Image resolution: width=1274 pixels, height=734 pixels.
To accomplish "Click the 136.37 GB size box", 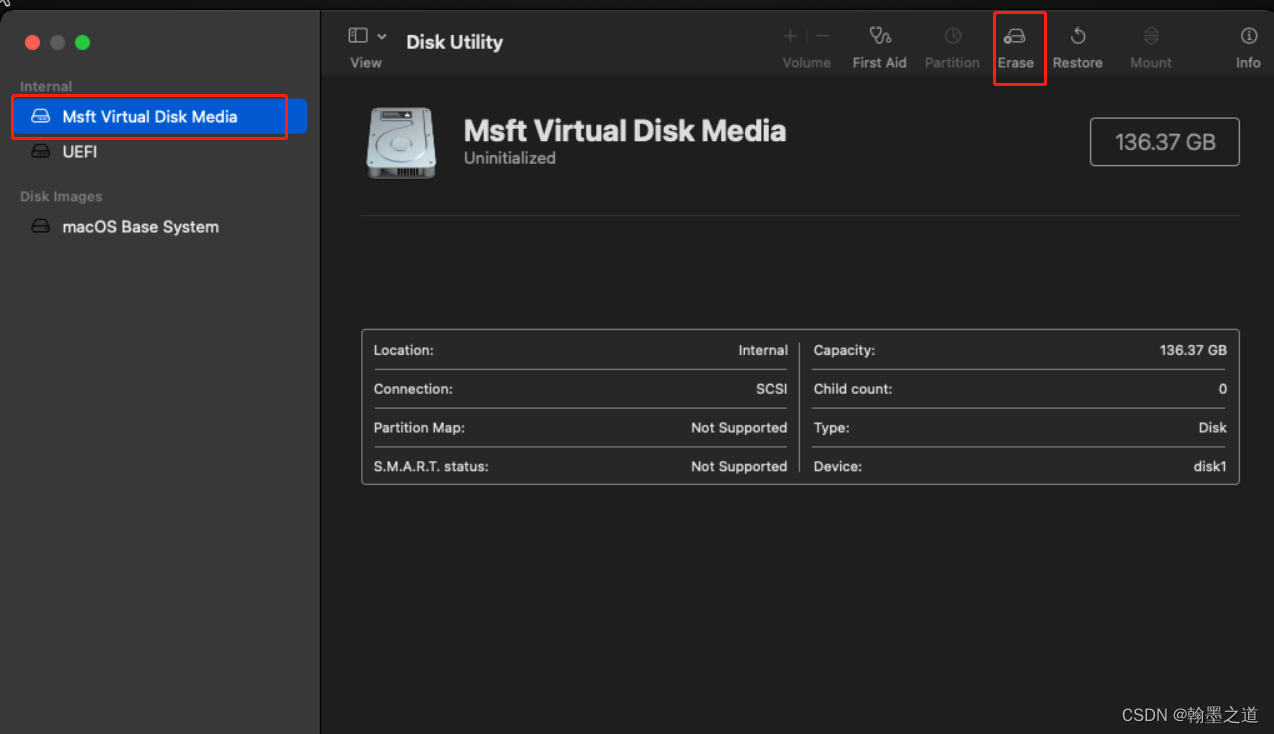I will (x=1165, y=142).
